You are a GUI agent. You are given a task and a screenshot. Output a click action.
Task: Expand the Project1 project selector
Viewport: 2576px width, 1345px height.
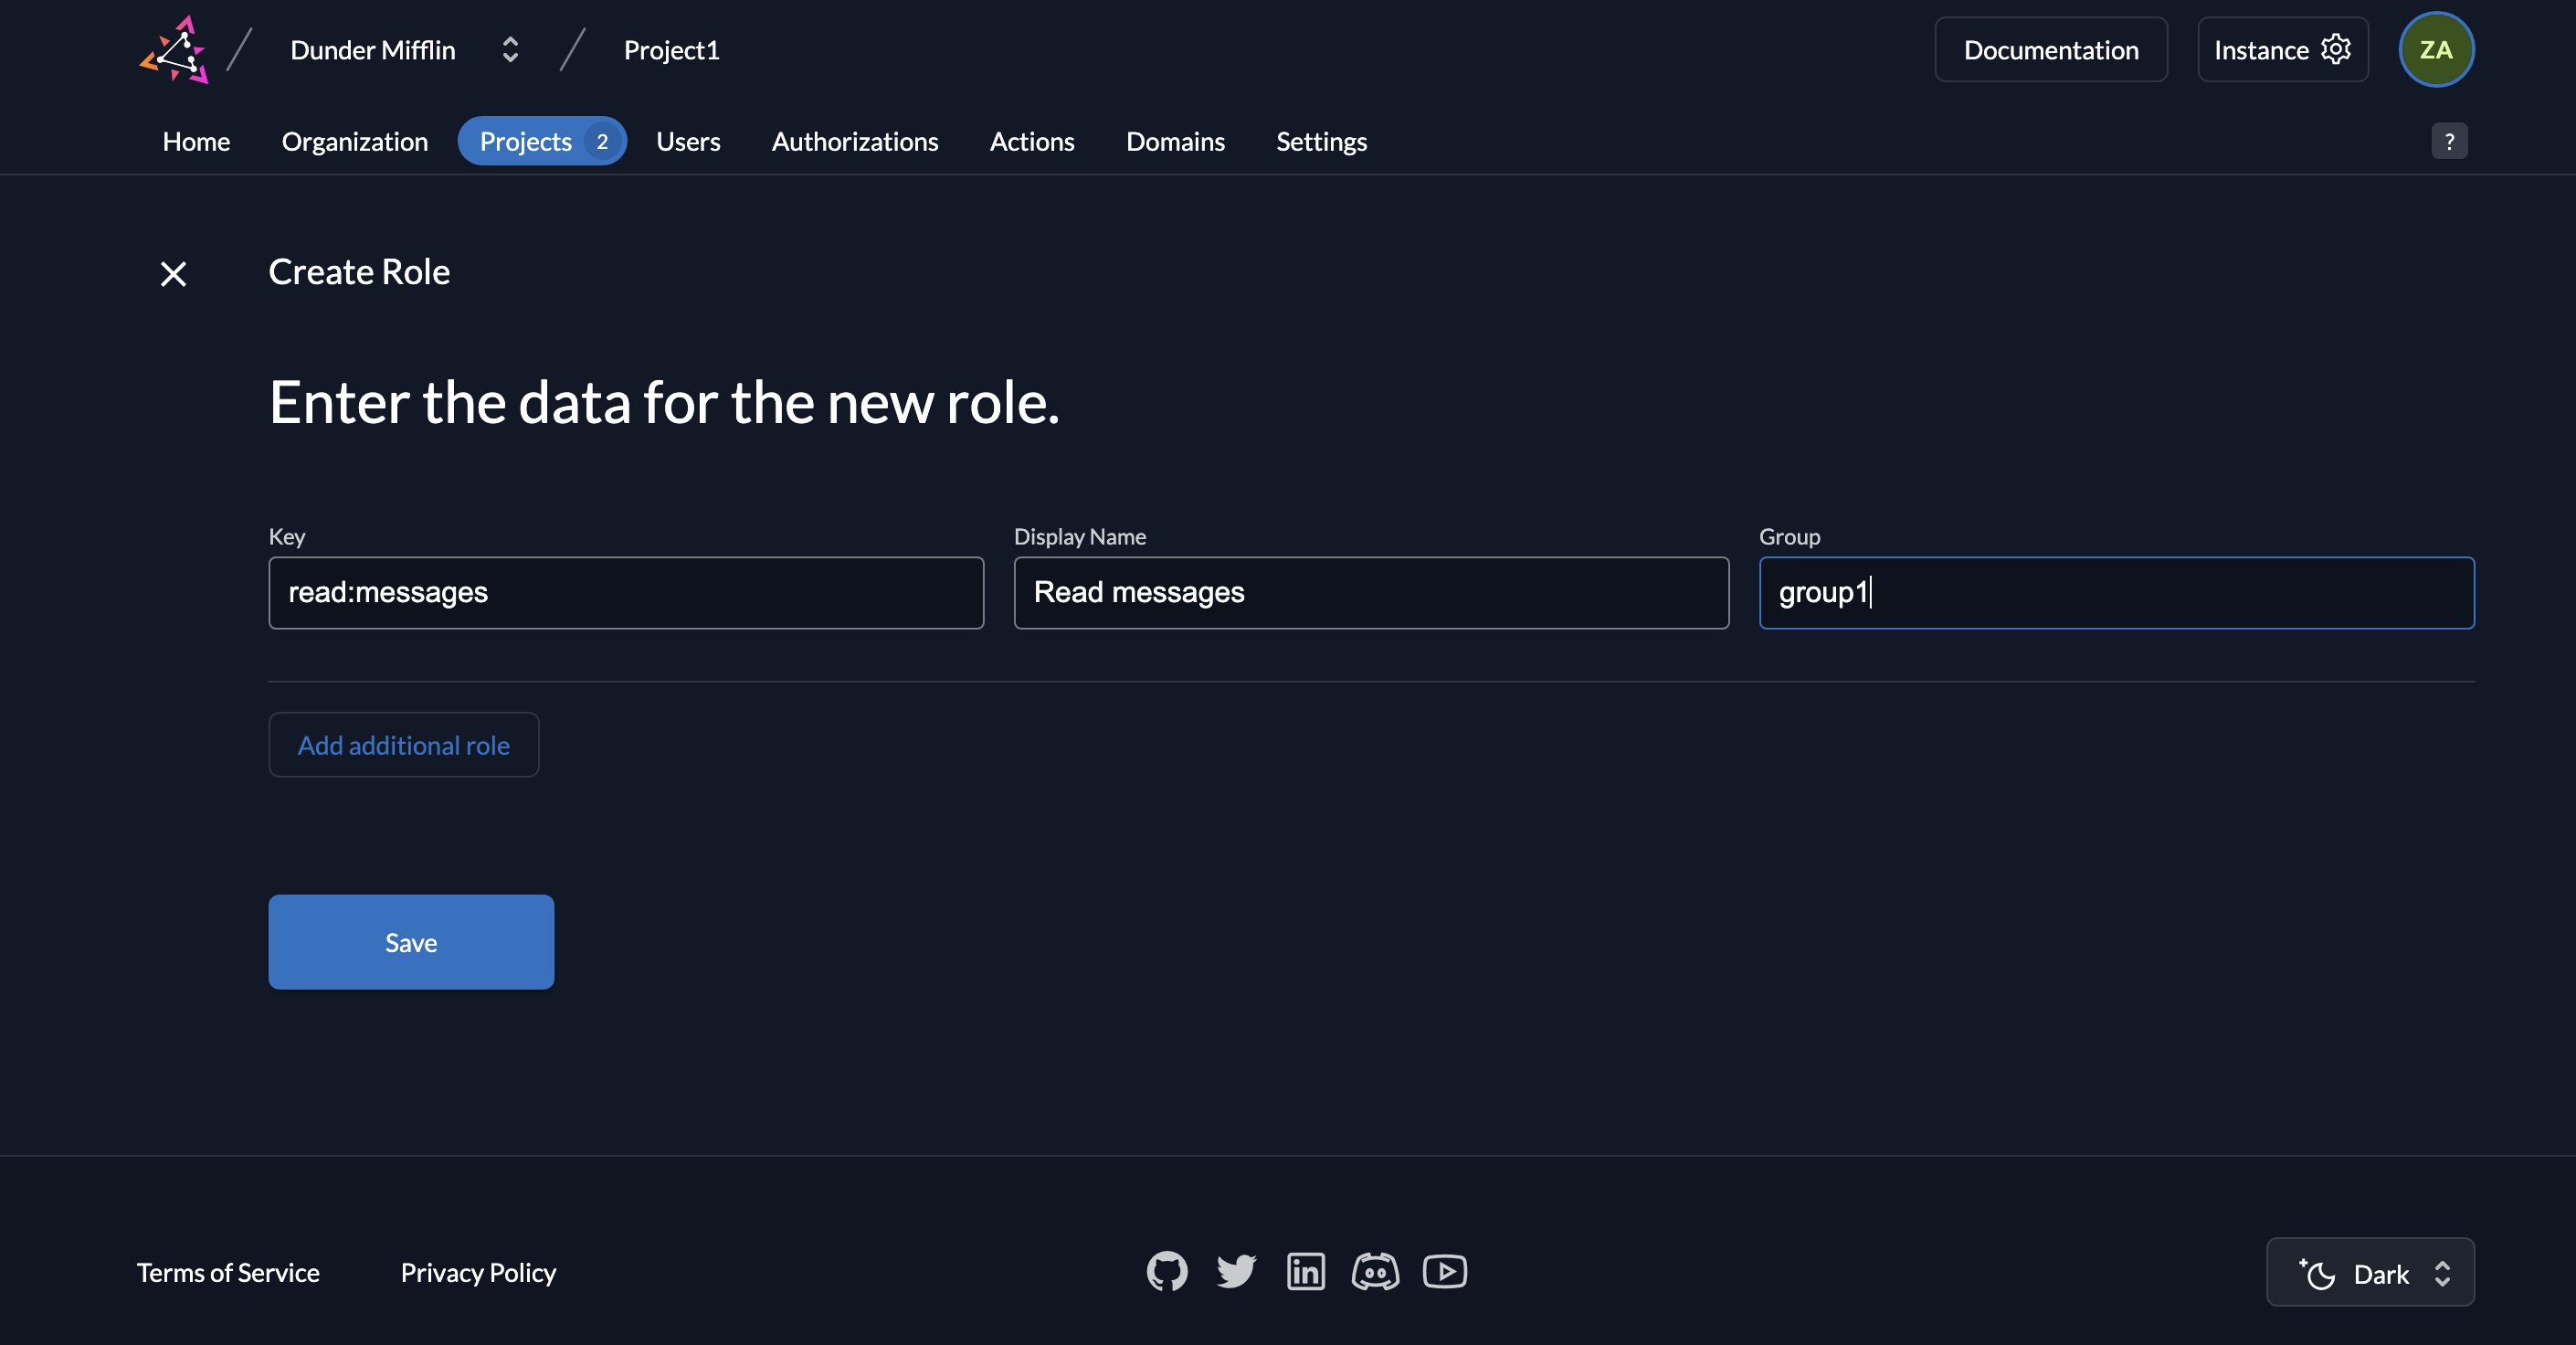[670, 49]
